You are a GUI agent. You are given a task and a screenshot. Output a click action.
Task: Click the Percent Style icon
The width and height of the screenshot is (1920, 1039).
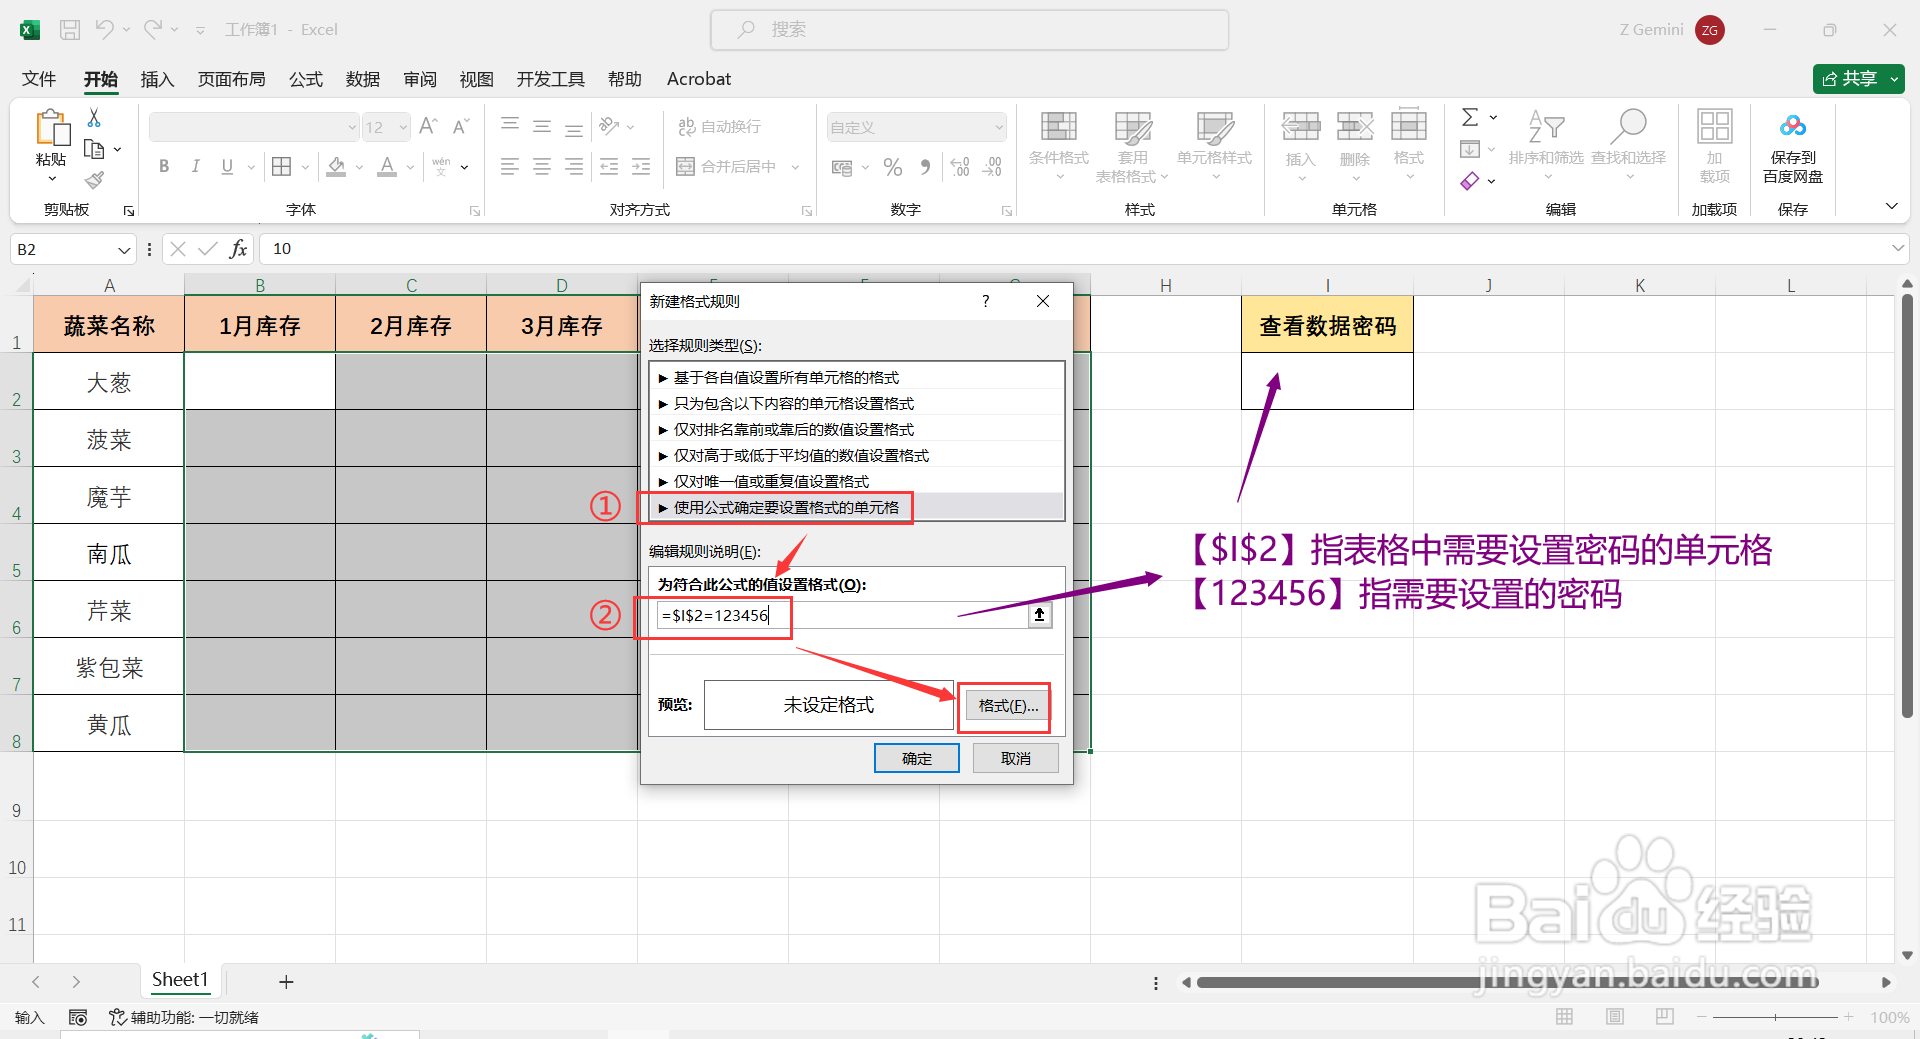point(893,167)
